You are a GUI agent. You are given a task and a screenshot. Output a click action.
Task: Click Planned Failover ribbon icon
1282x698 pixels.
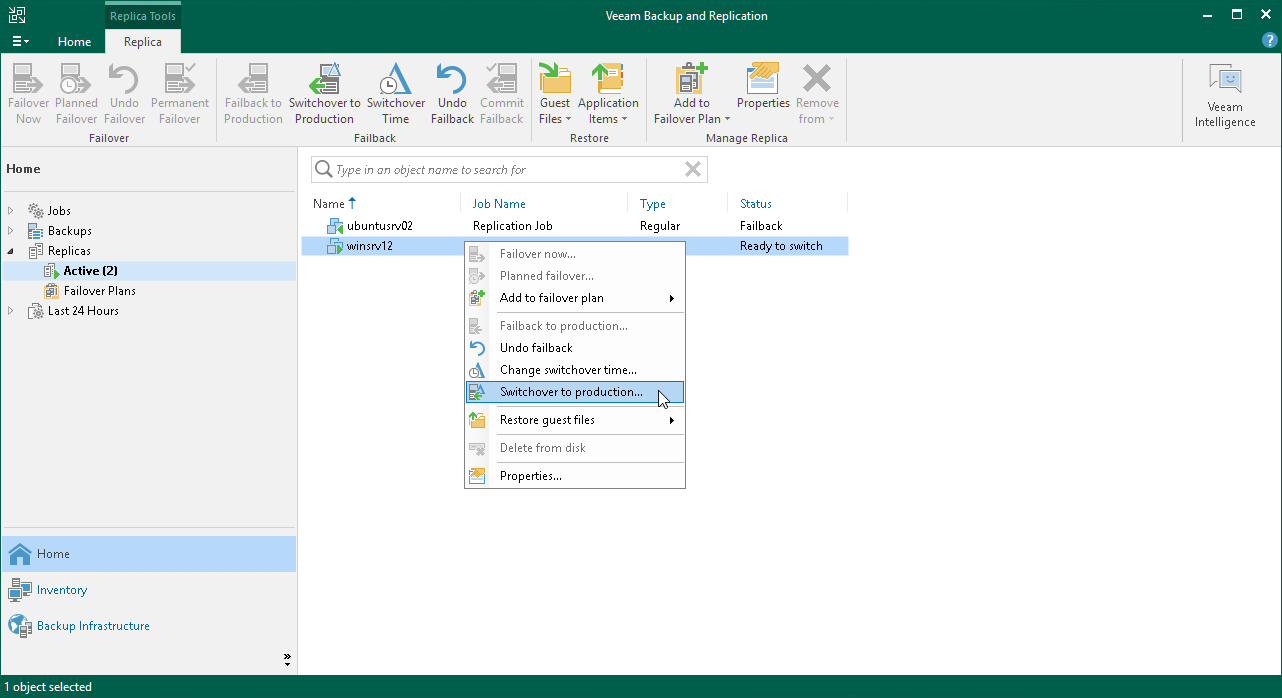pyautogui.click(x=76, y=94)
